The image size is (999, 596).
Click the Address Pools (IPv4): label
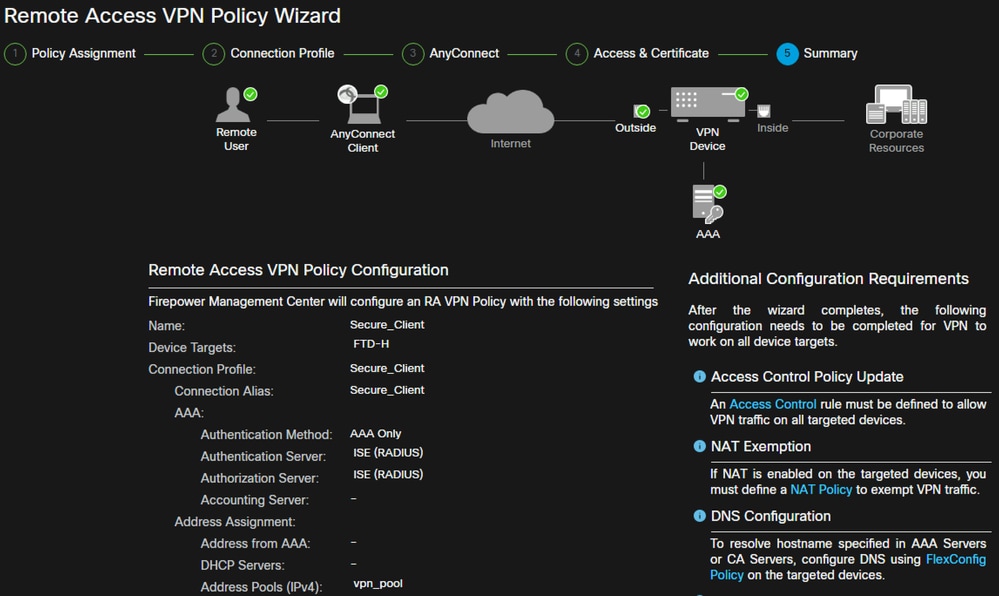(x=261, y=587)
